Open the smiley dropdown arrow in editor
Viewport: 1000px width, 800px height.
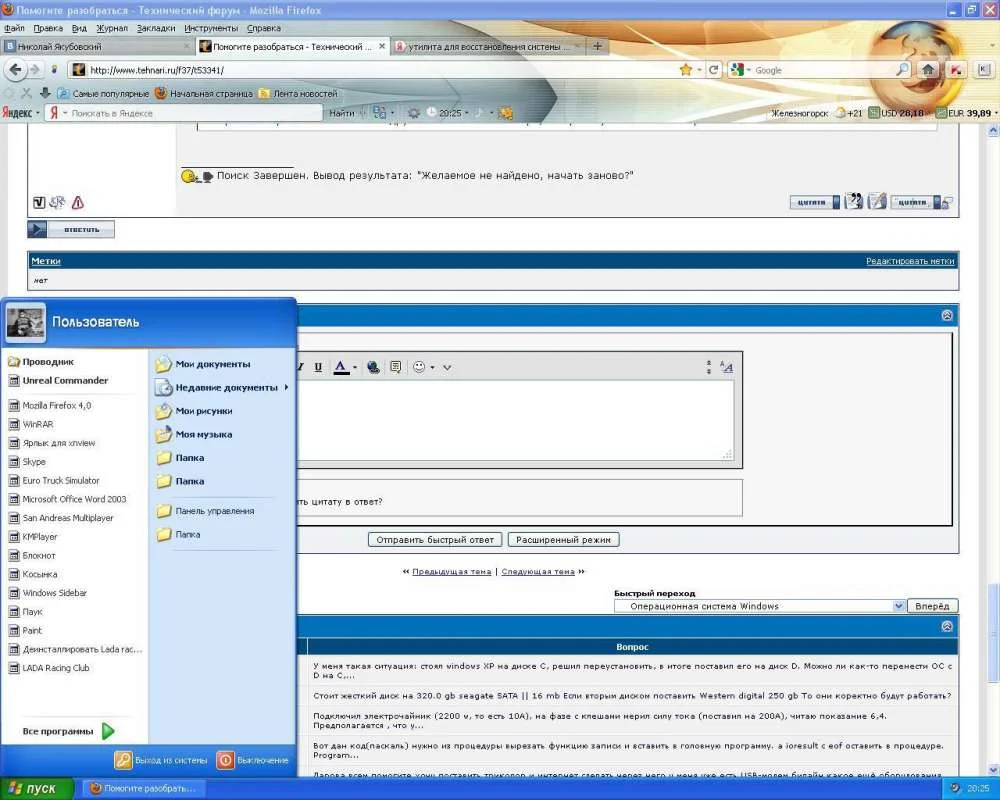coord(432,367)
